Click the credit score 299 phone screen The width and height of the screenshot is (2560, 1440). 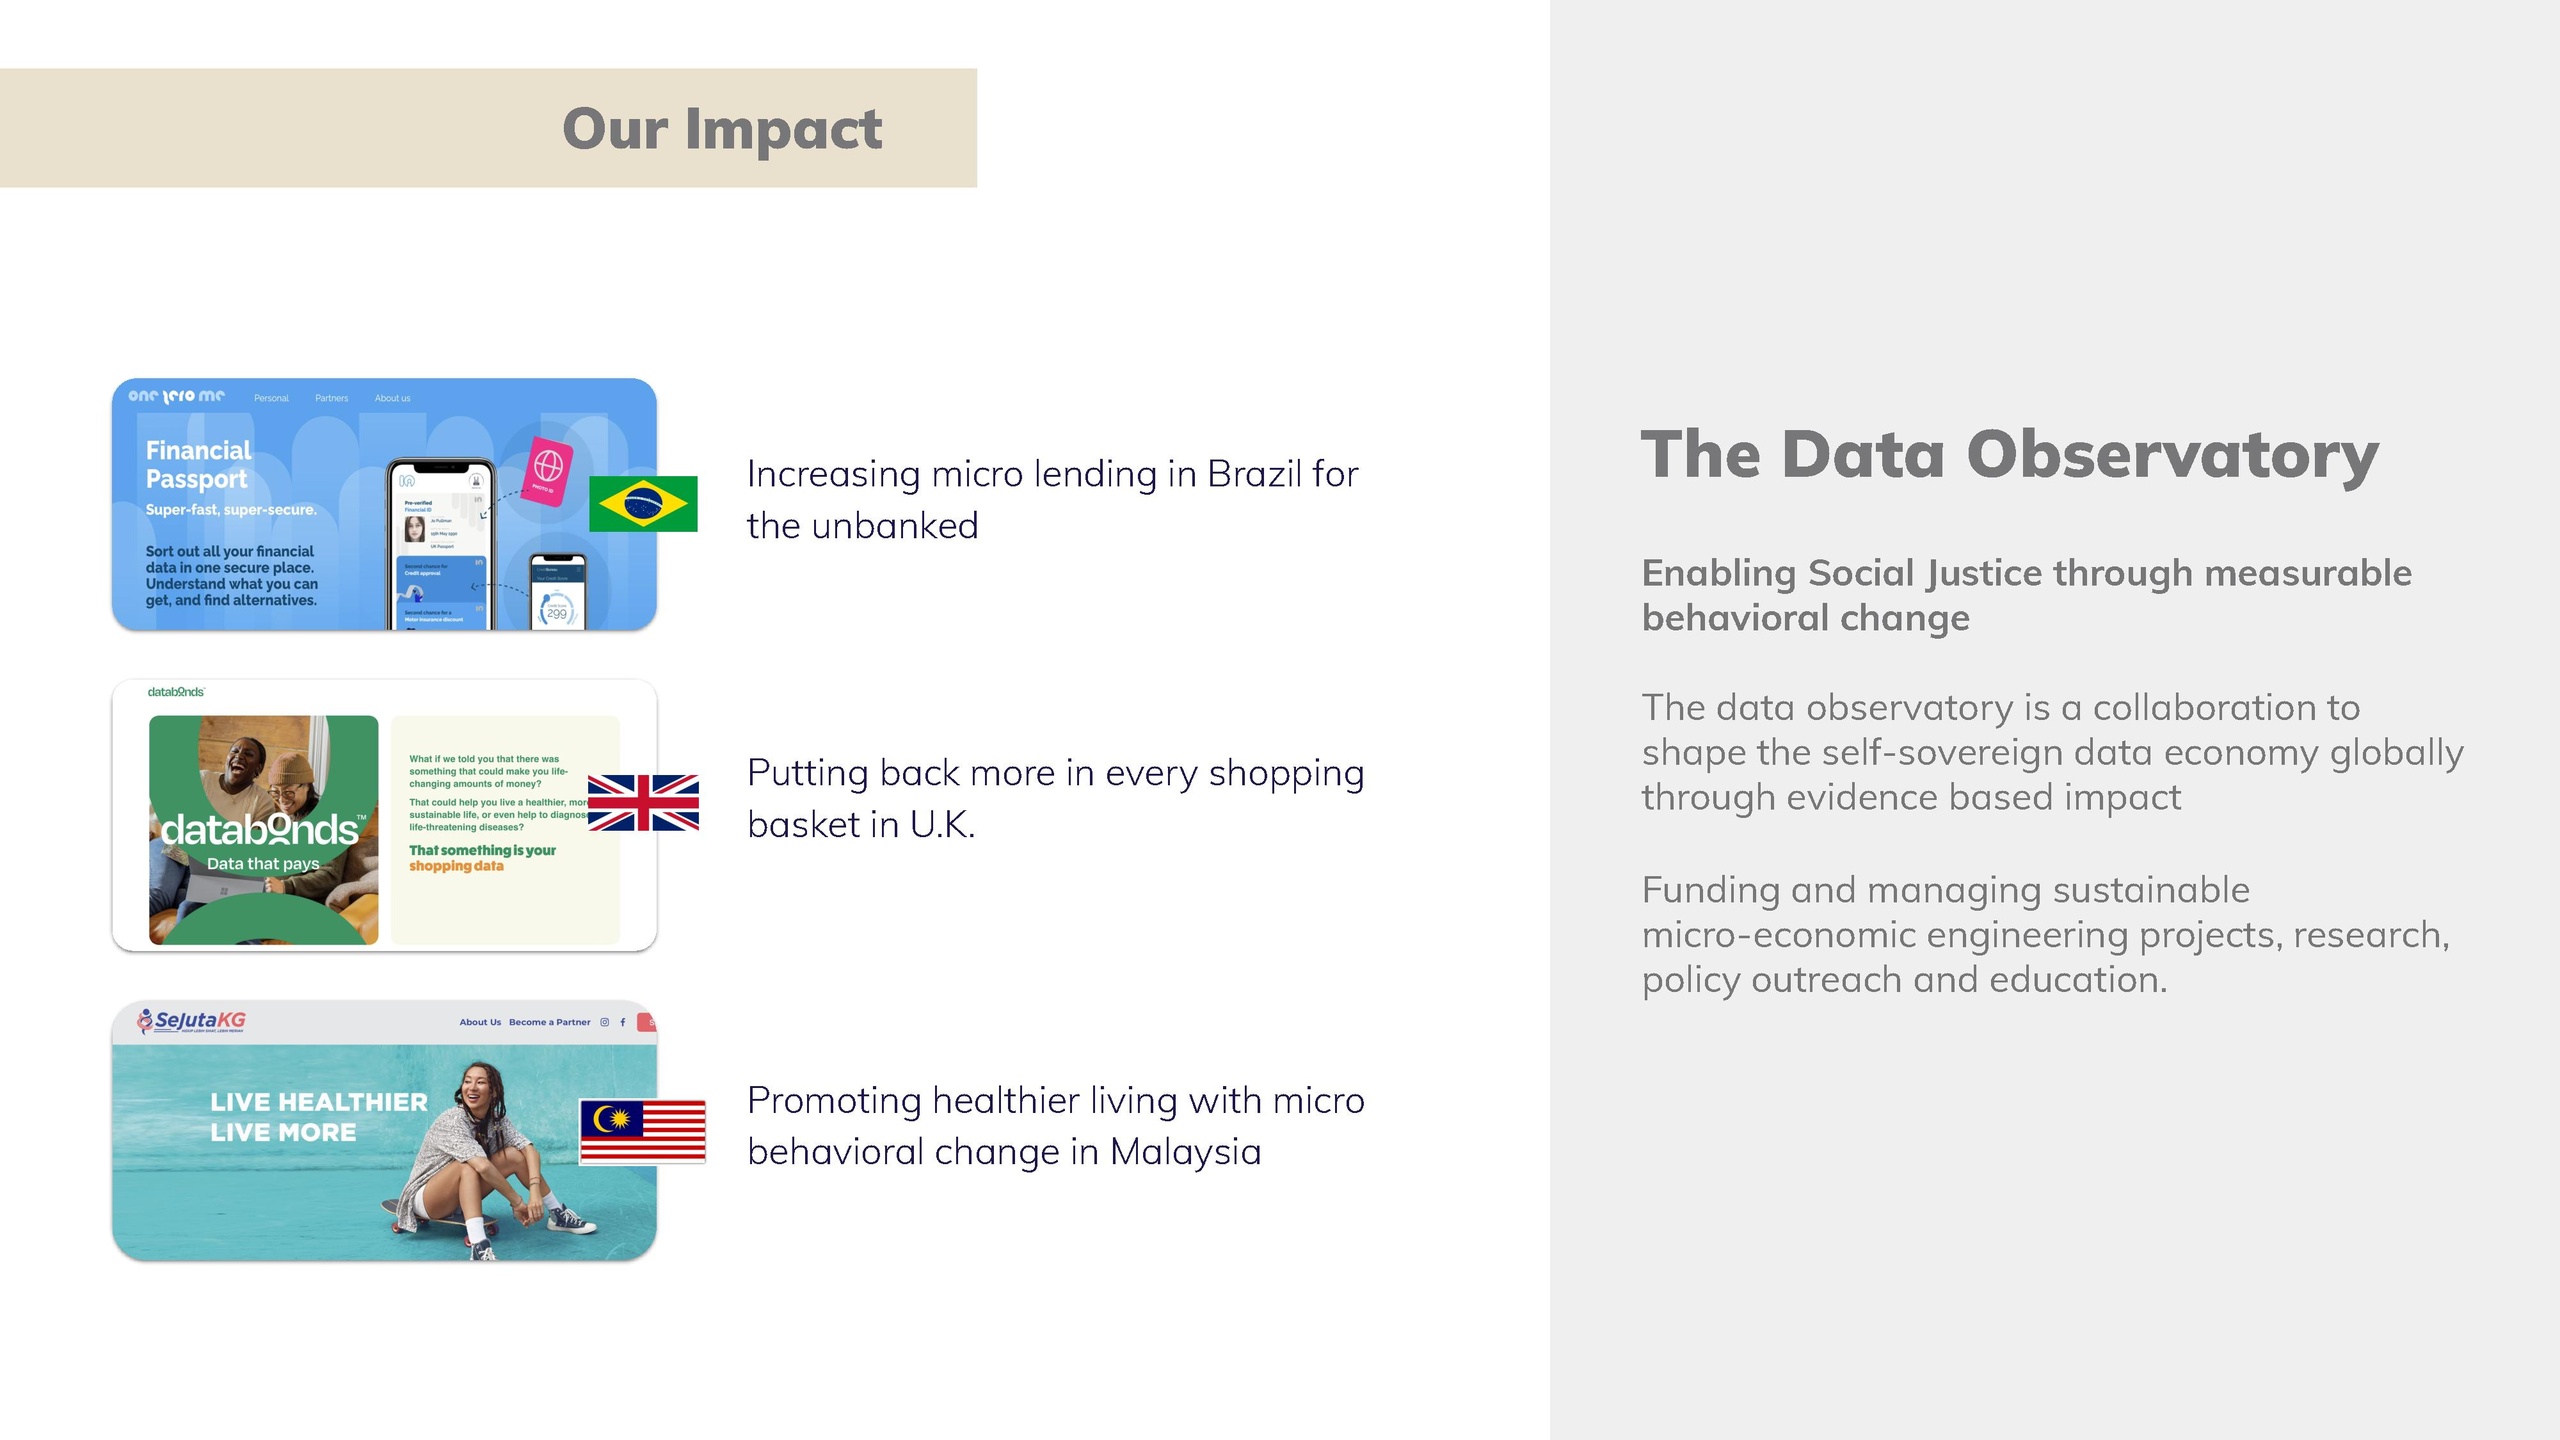pyautogui.click(x=557, y=595)
